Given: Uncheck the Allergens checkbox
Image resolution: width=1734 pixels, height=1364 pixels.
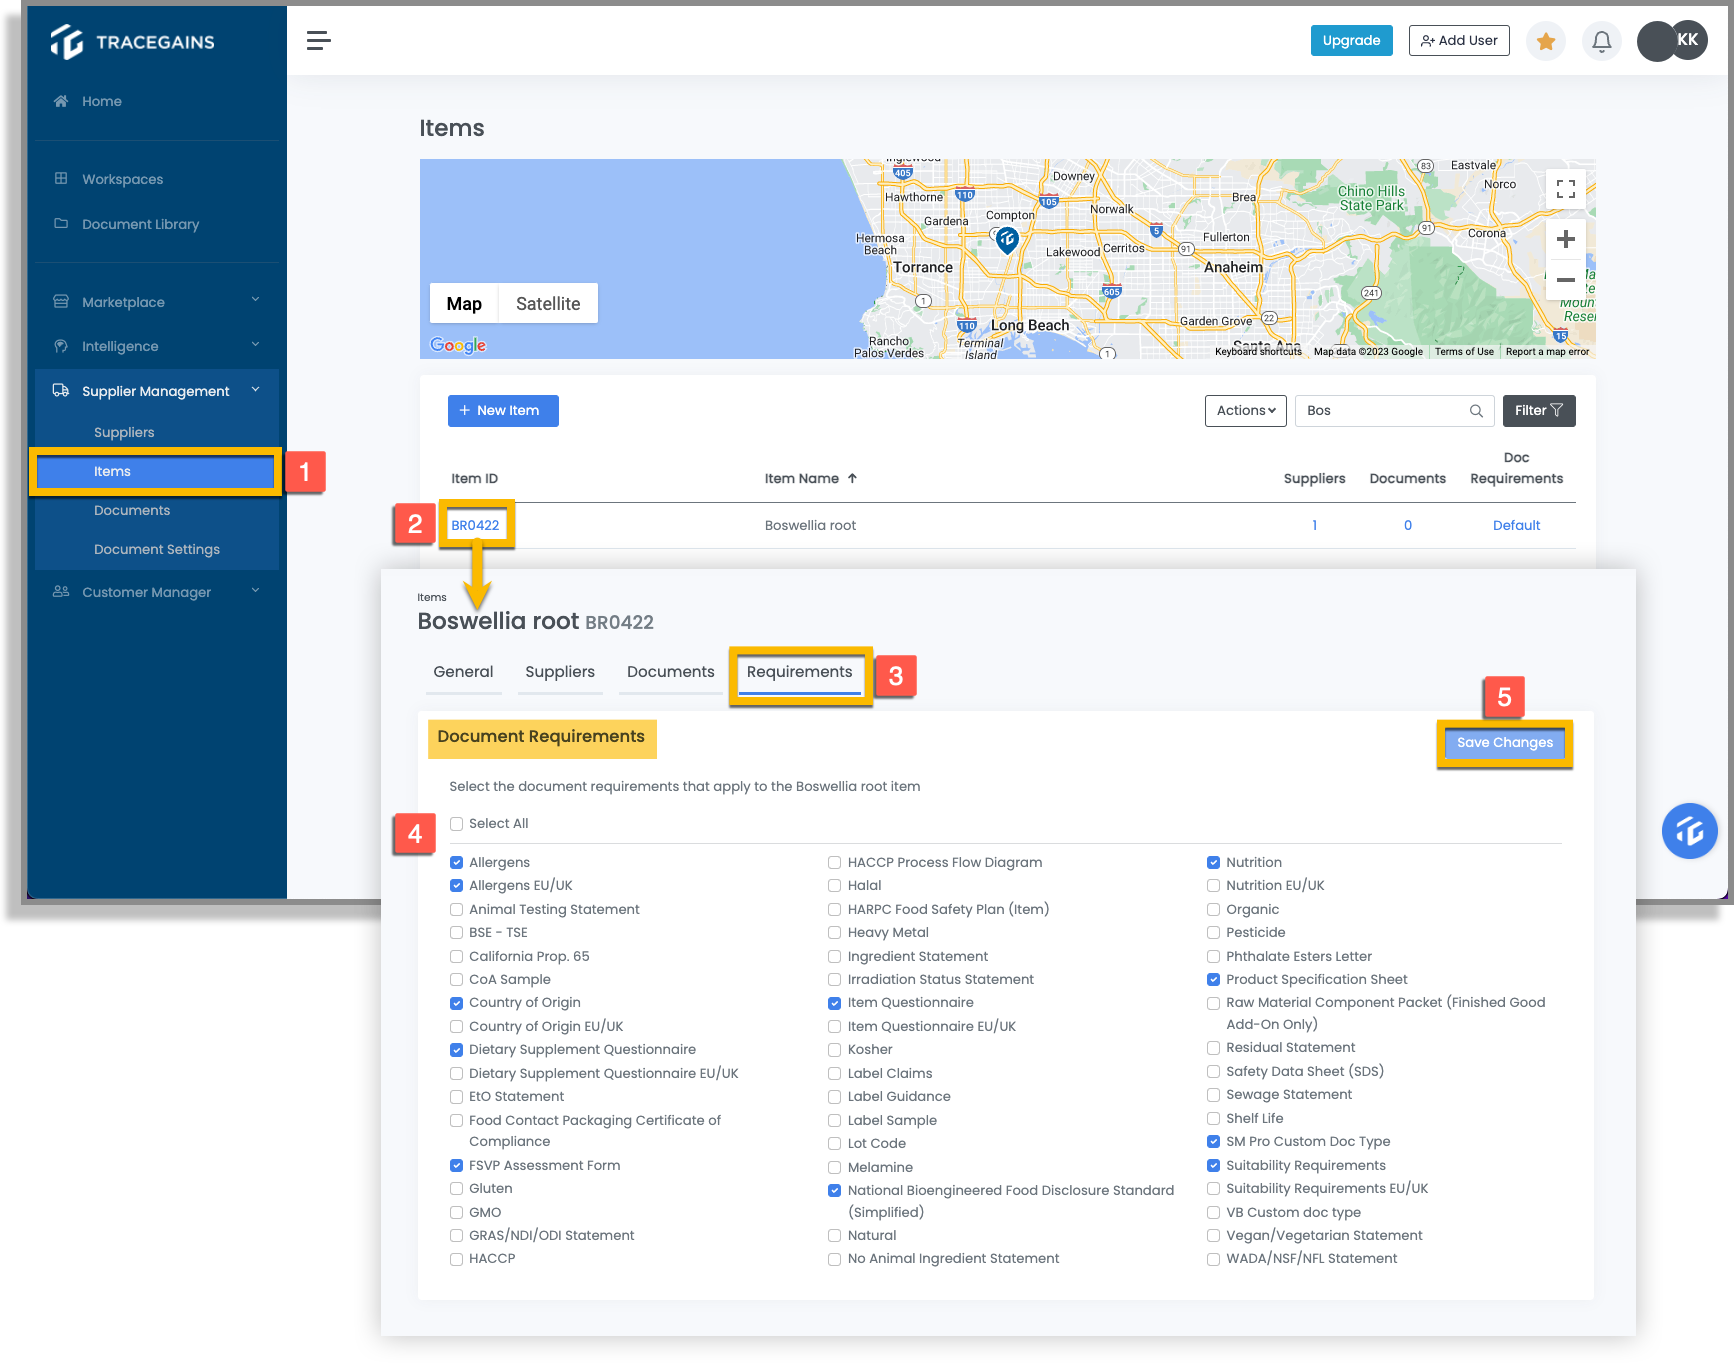Looking at the screenshot, I should (x=456, y=863).
